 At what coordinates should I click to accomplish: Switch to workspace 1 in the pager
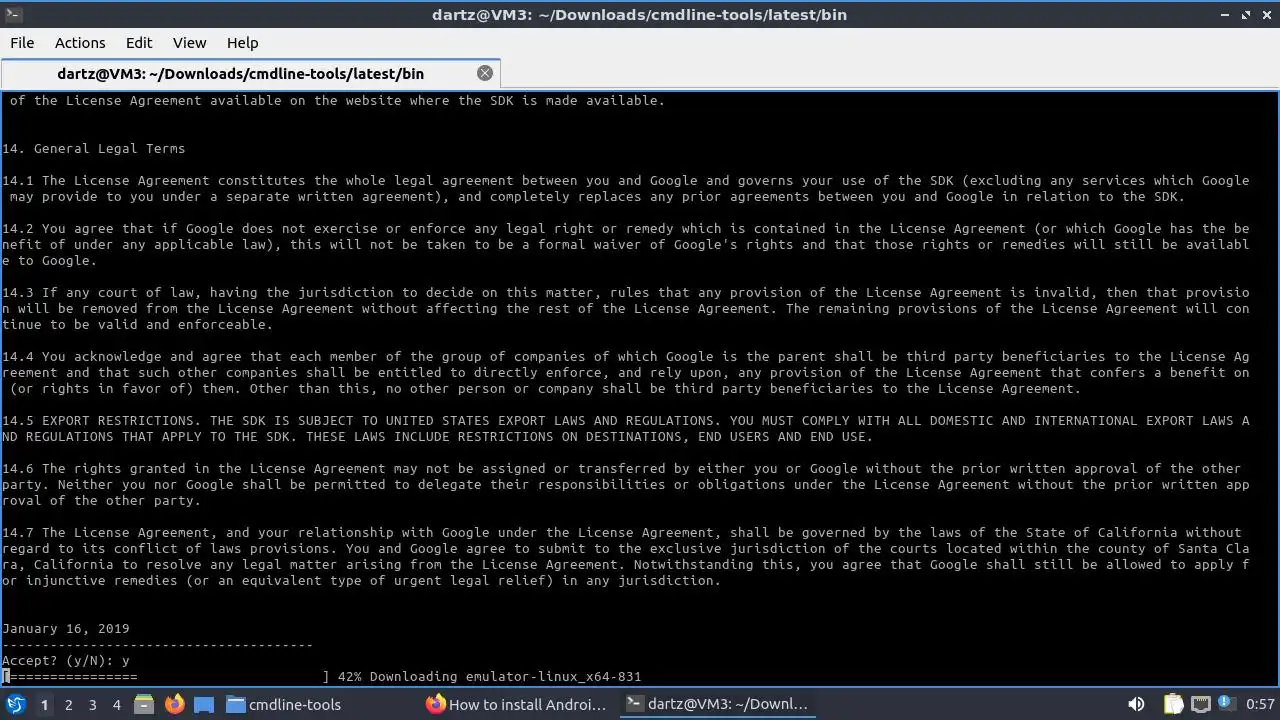pos(44,704)
